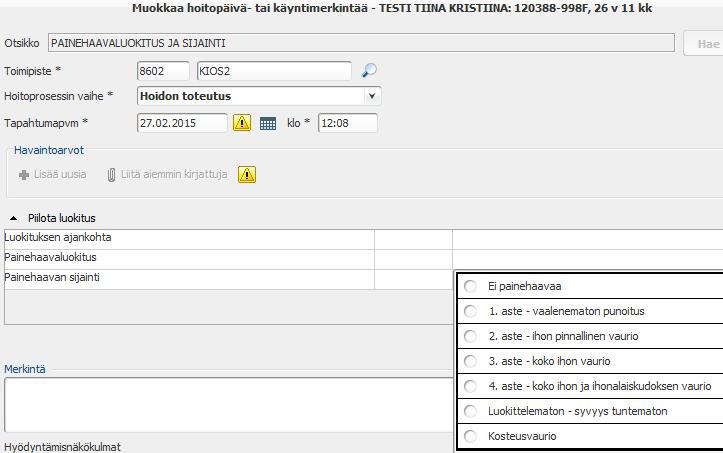Select 4. aste ihonalaiskudoksen vaurio option
Image resolution: width=723 pixels, height=453 pixels.
(x=470, y=386)
